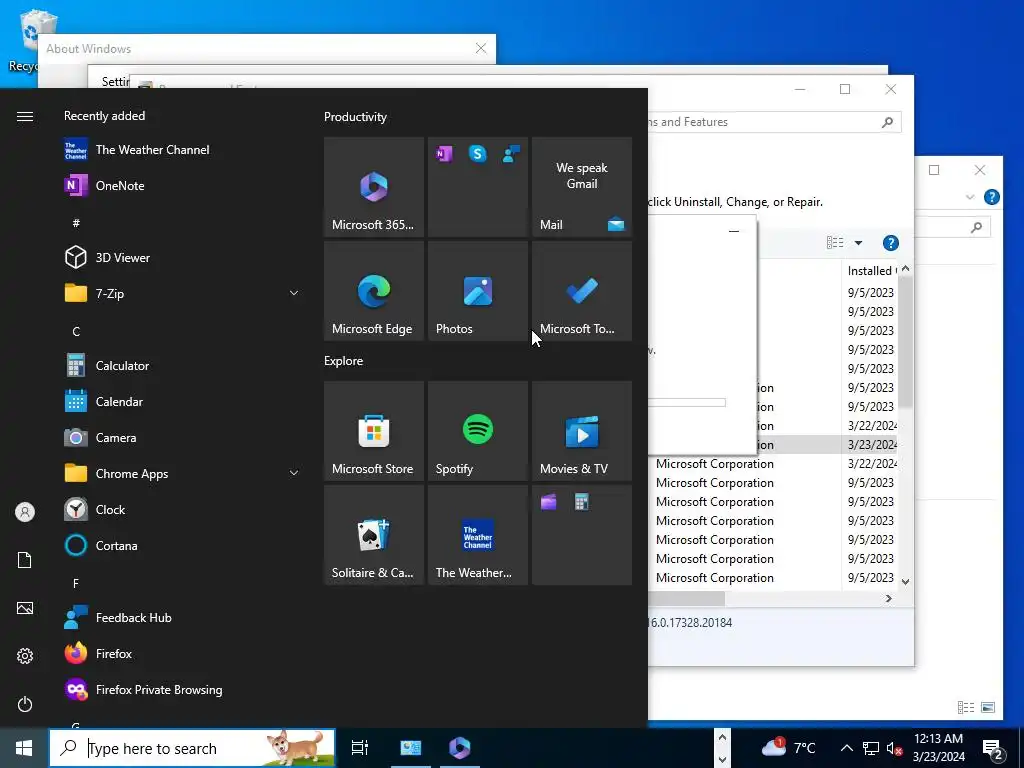Switch to Control Panel taskbar icon
1024x768 pixels.
coord(411,748)
